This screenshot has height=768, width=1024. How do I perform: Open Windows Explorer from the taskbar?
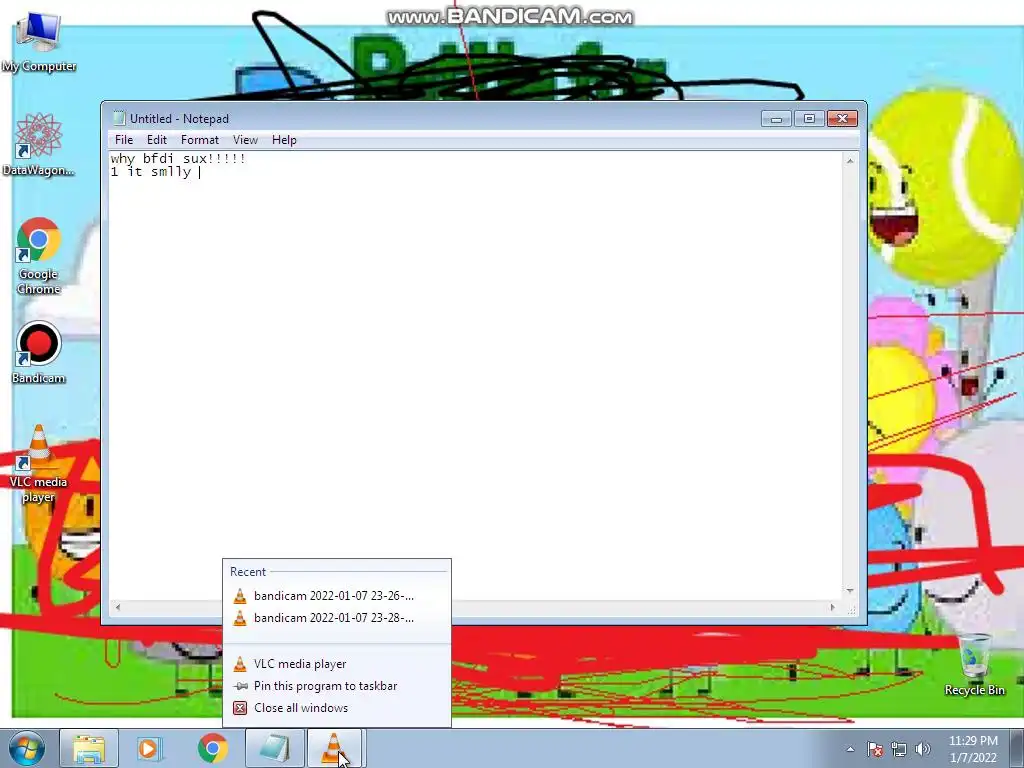(x=89, y=748)
